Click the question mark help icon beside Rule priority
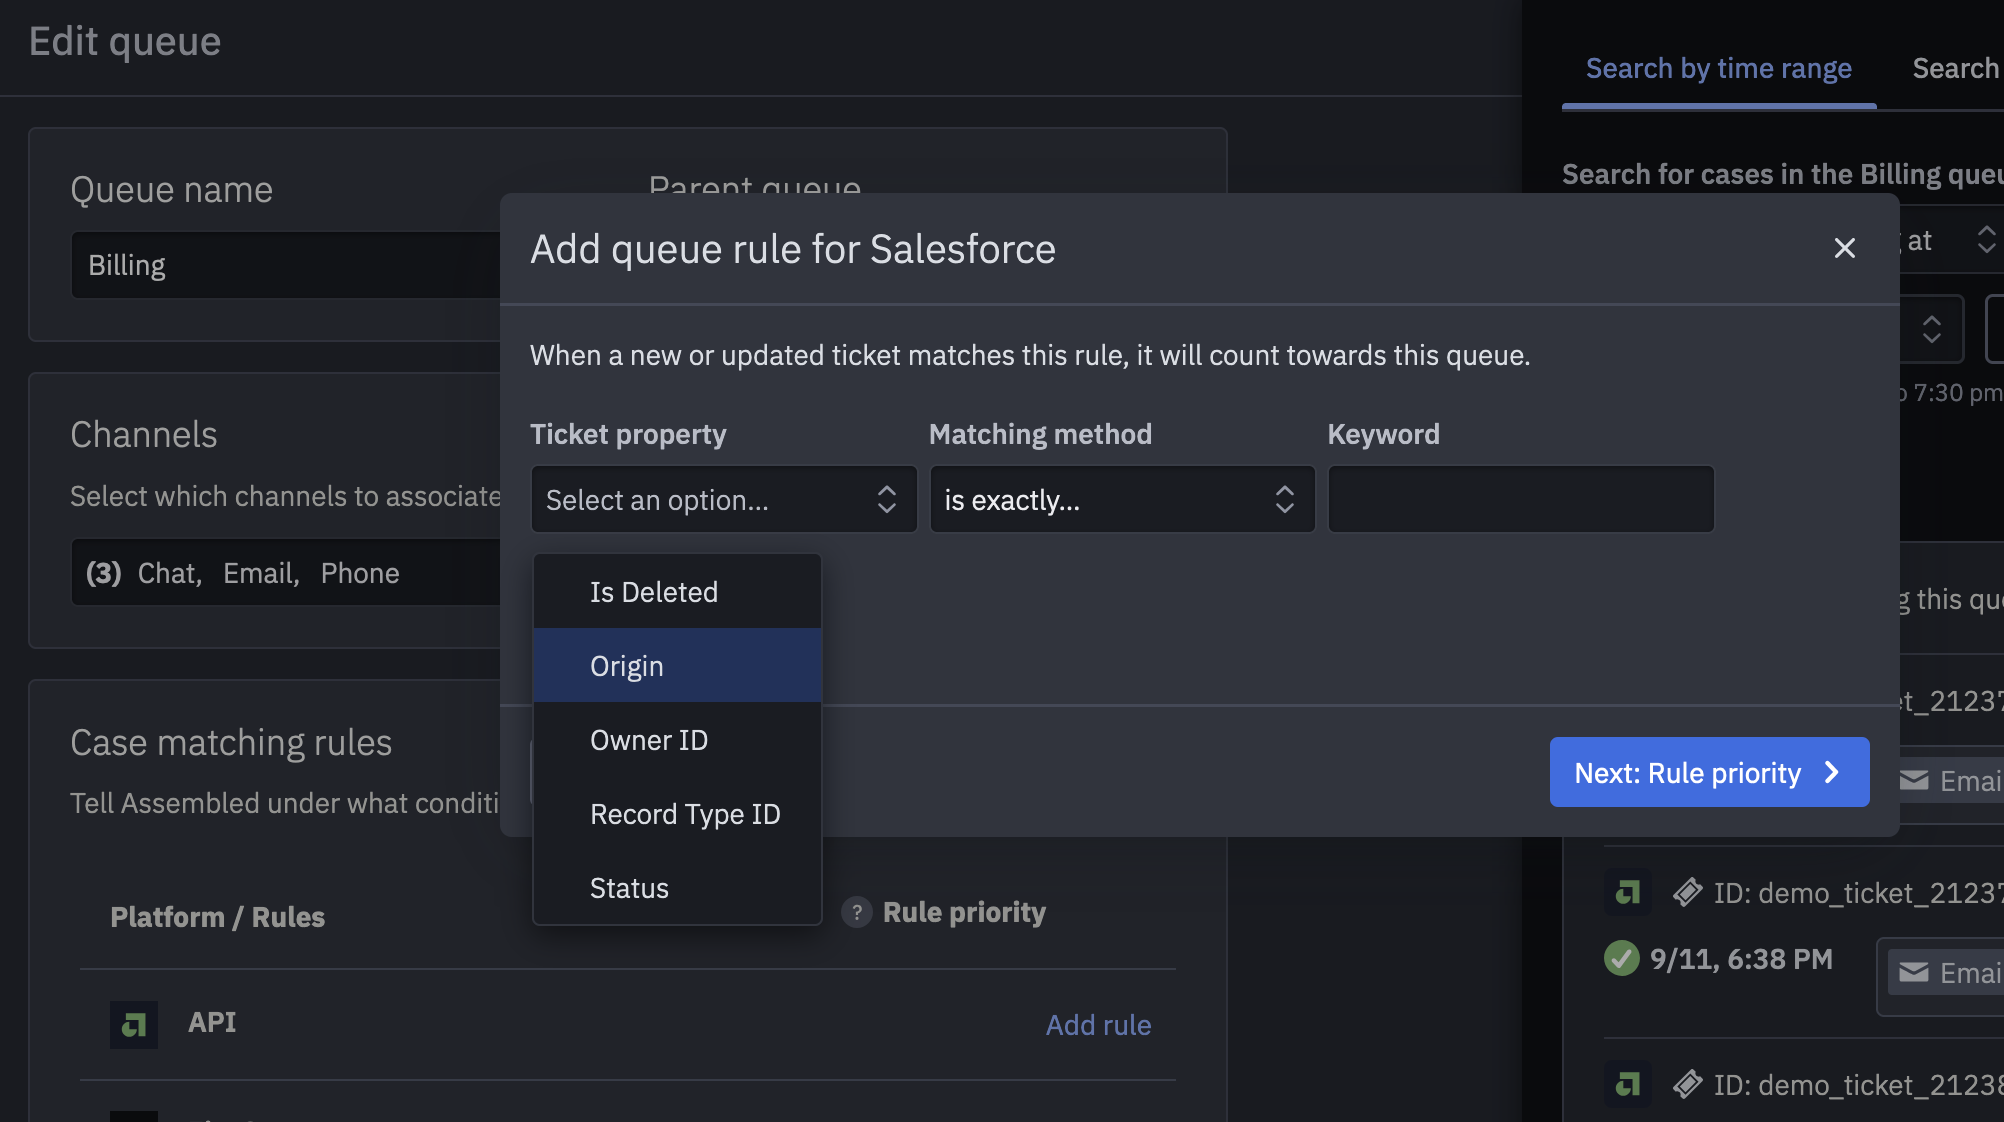This screenshot has height=1122, width=2004. click(857, 912)
